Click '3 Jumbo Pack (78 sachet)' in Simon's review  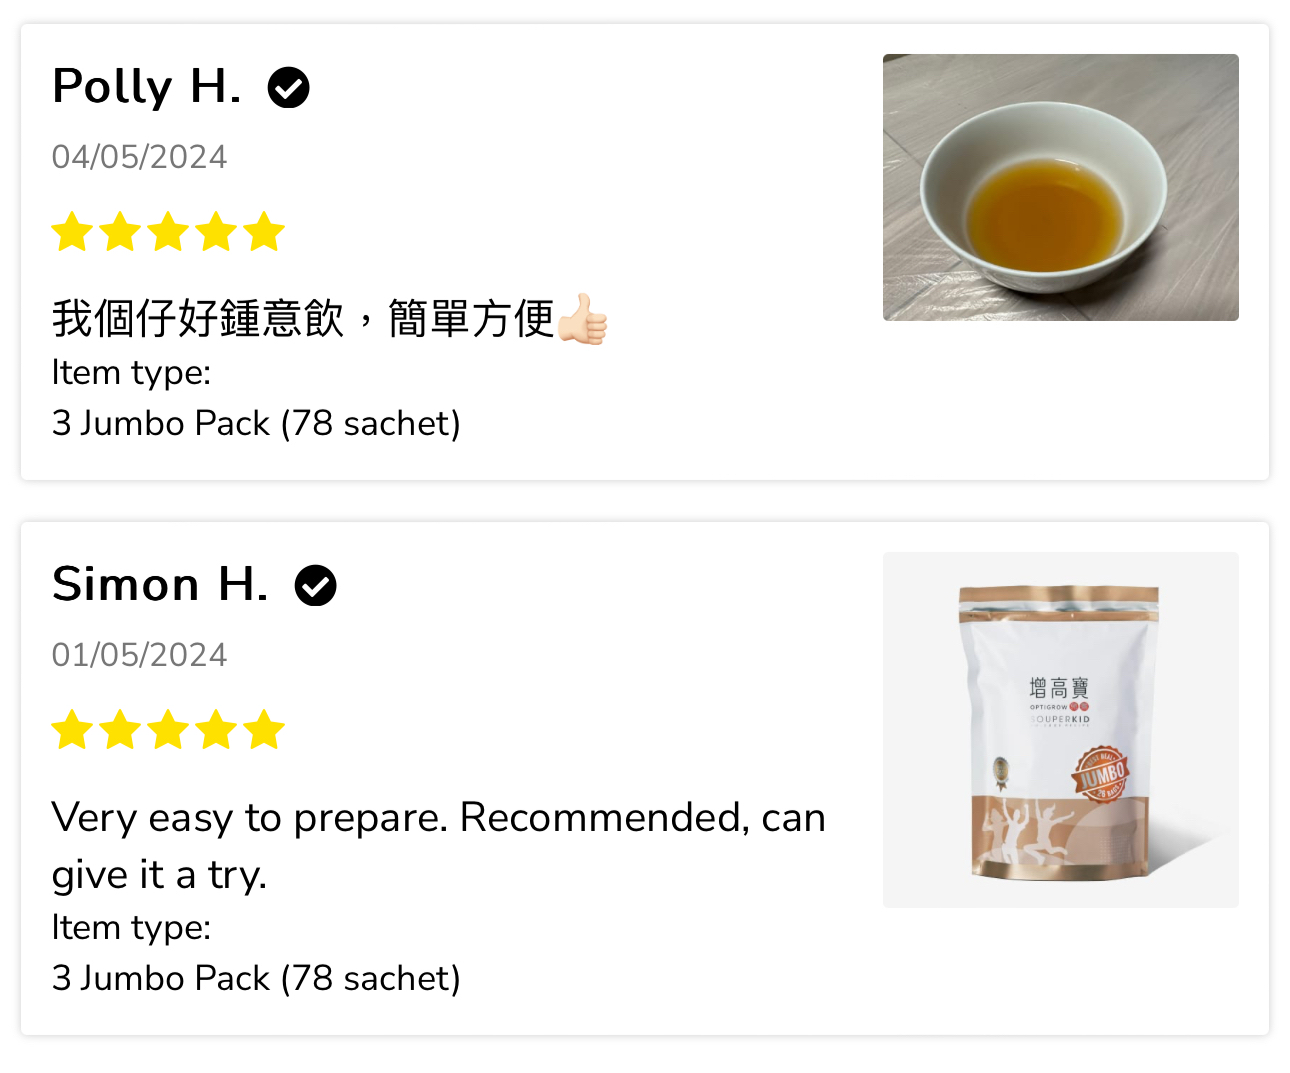257,979
